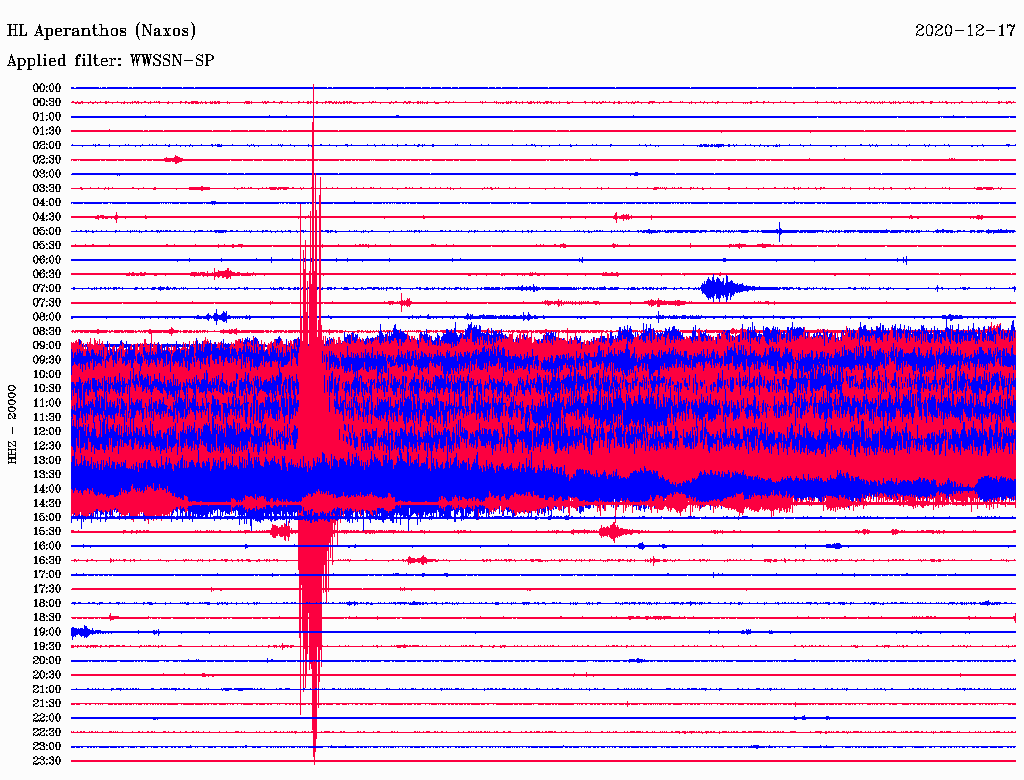Select the 04:00 time label
This screenshot has height=780, width=1024.
pyautogui.click(x=47, y=203)
